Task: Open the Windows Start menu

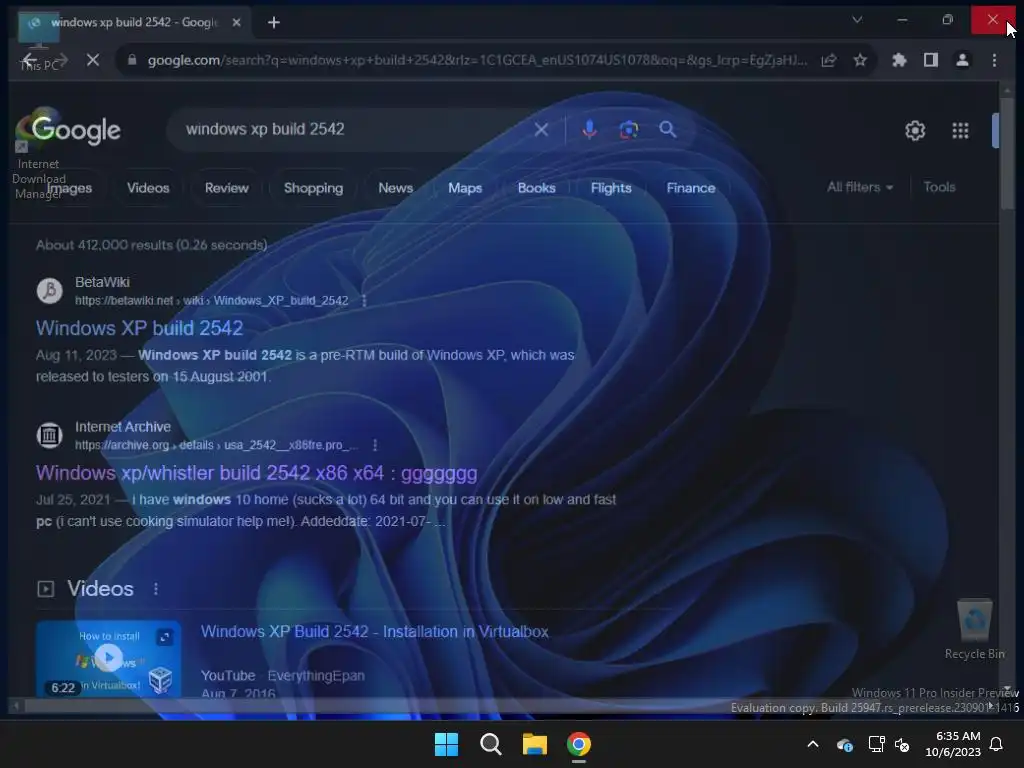Action: (447, 744)
